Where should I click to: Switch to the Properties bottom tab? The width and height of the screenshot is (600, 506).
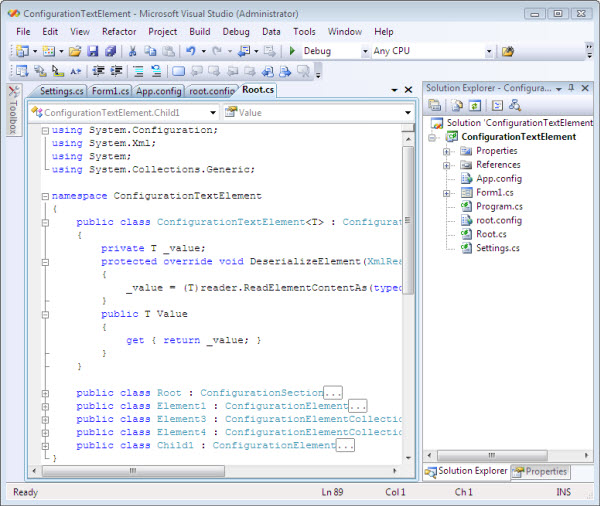pyautogui.click(x=540, y=472)
